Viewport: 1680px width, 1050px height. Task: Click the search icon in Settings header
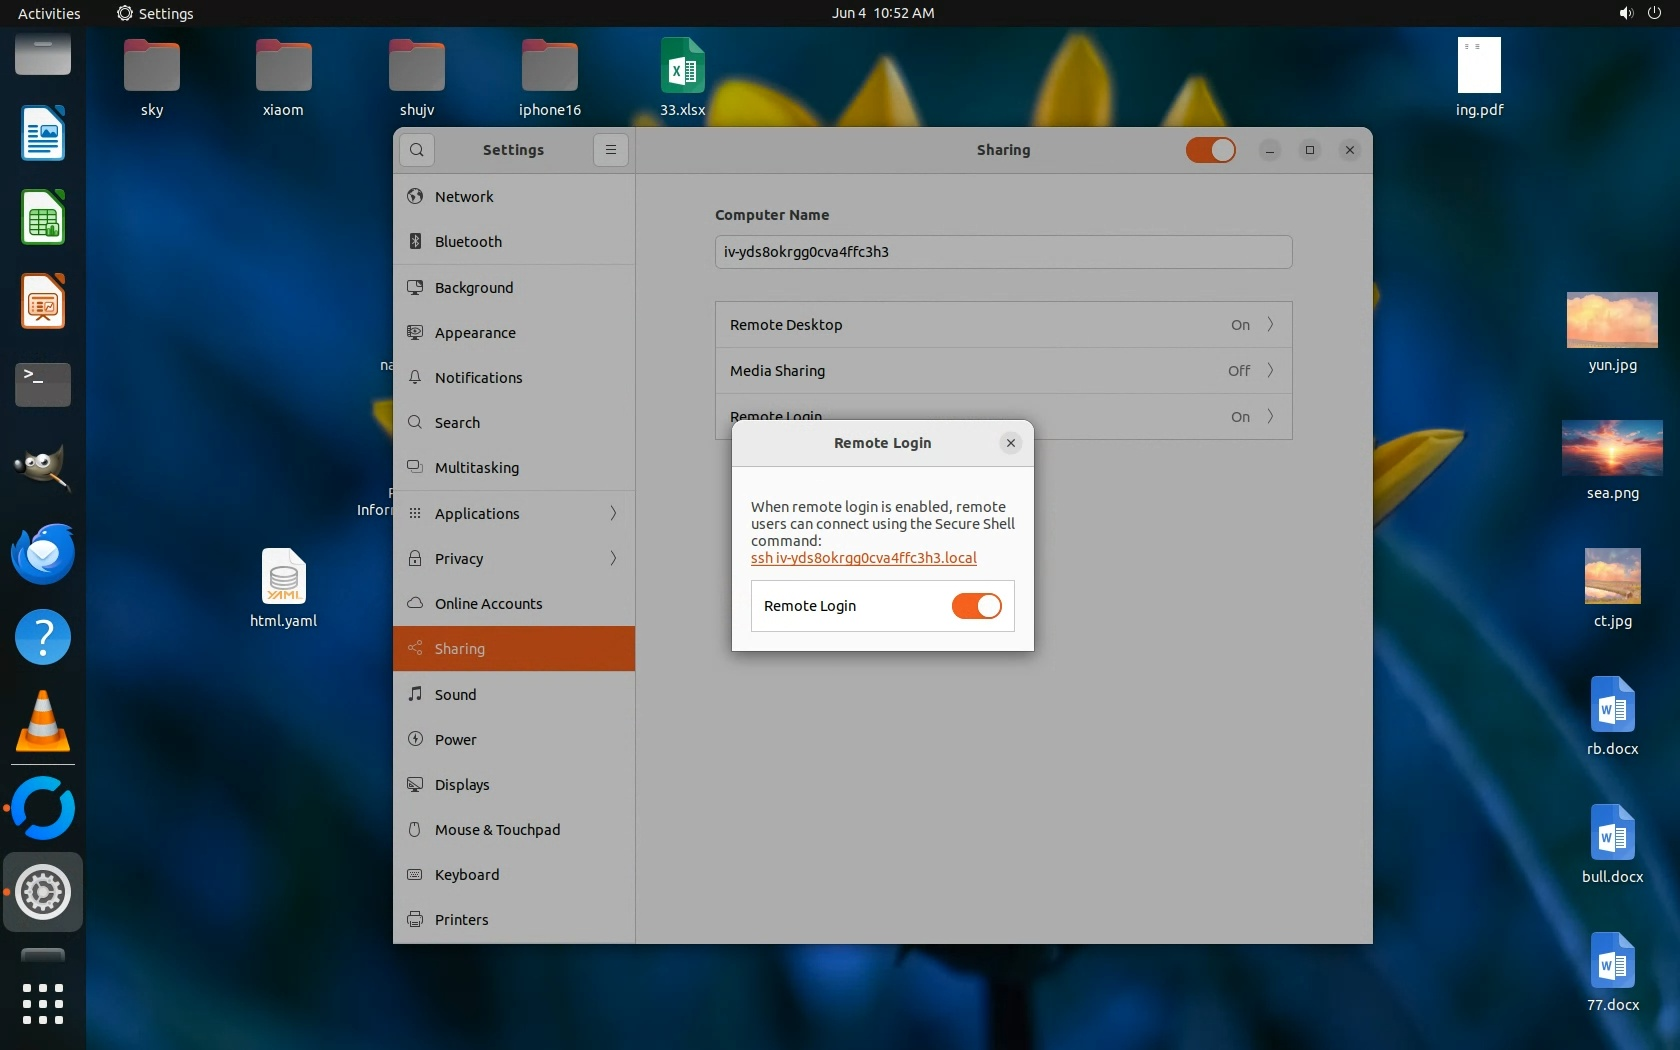coord(417,150)
